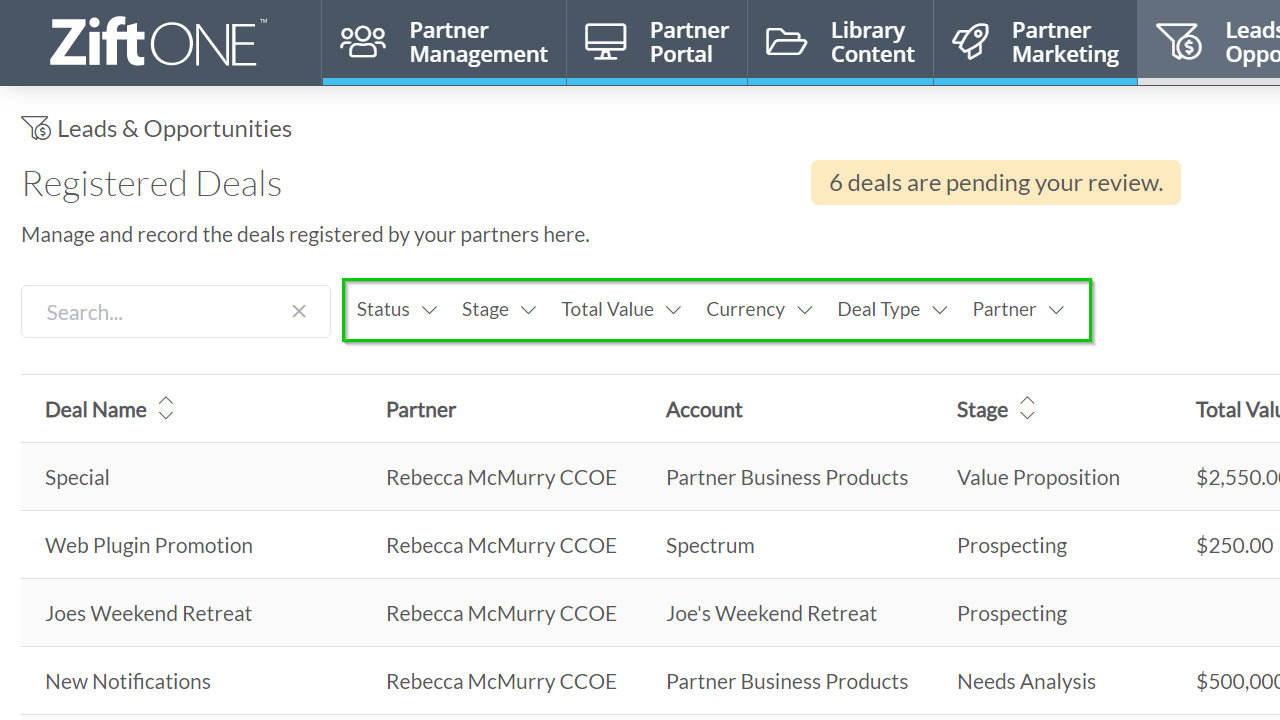Switch to the Partner Management tab

(x=443, y=42)
